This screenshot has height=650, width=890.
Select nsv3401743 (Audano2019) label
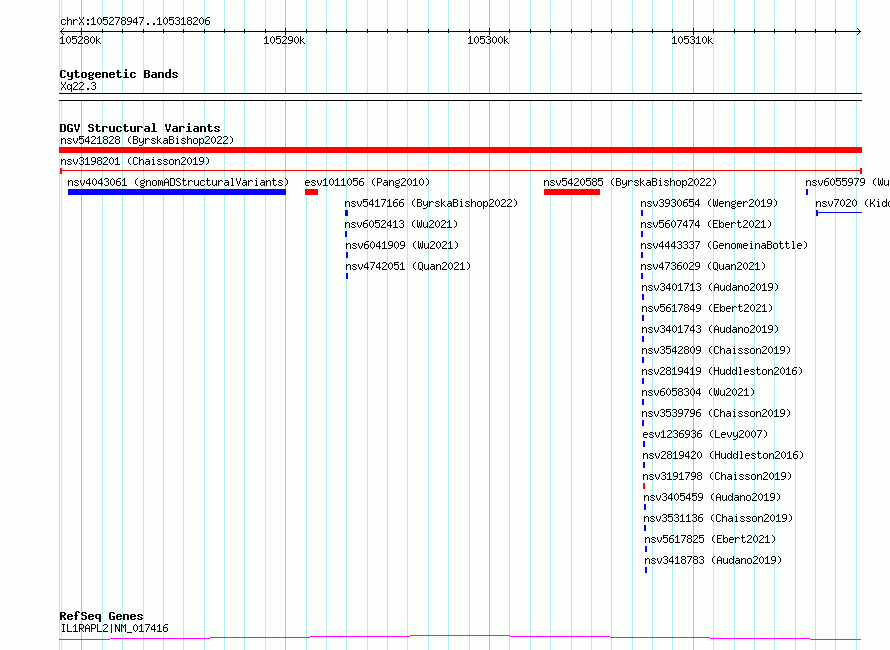coord(710,329)
